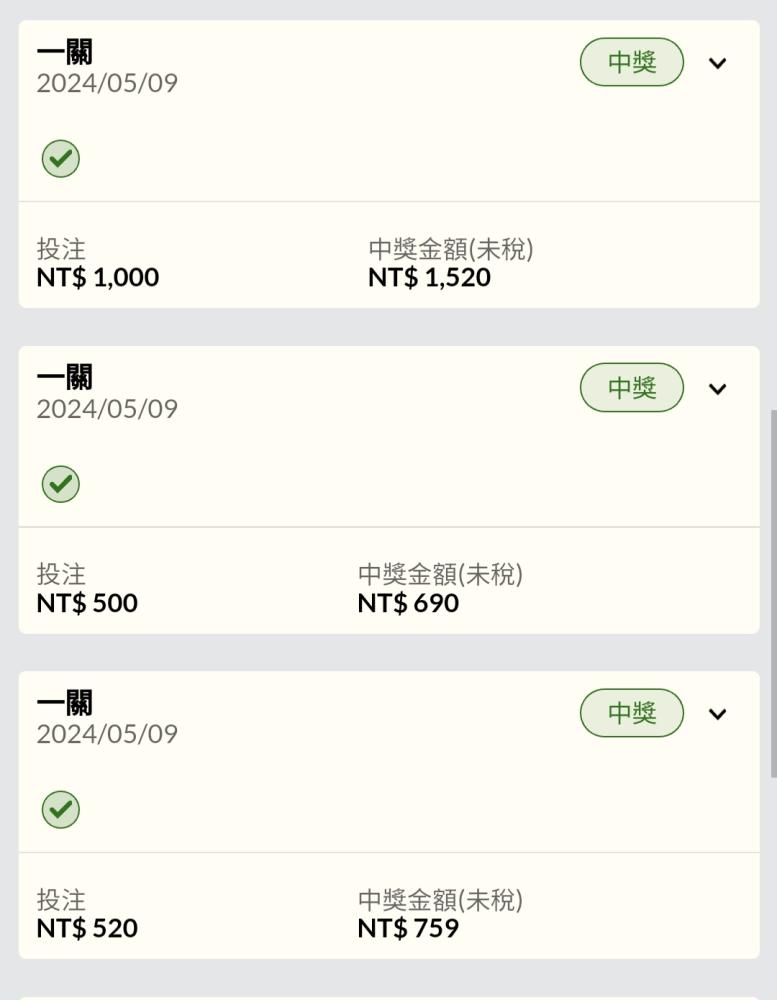777x1000 pixels.
Task: Click the NT$ 500 stake amount
Action: [x=87, y=603]
